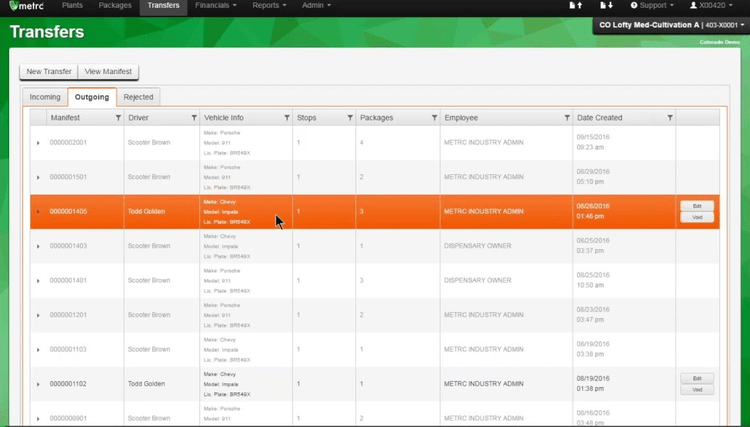Image resolution: width=750 pixels, height=427 pixels.
Task: Click DISPENSARY OWNER in row 0000001403
Action: click(x=477, y=246)
